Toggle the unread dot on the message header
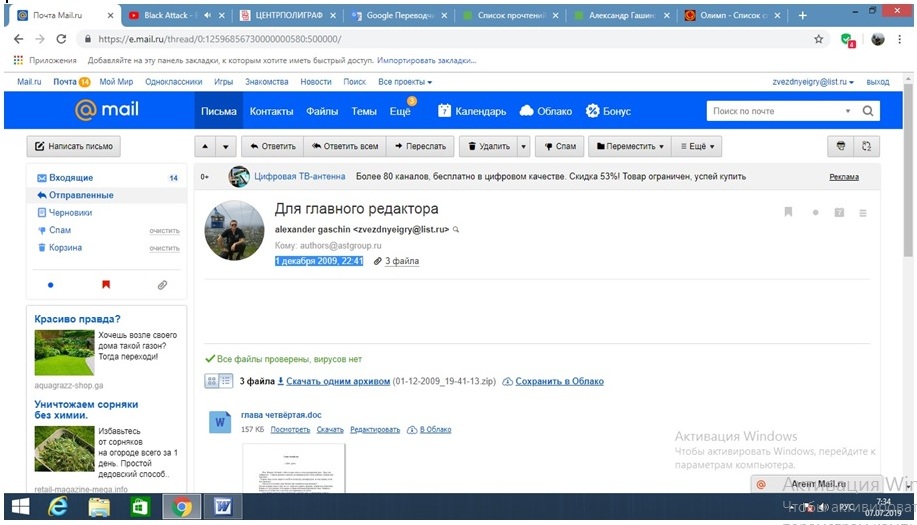The image size is (917, 525). tap(815, 213)
